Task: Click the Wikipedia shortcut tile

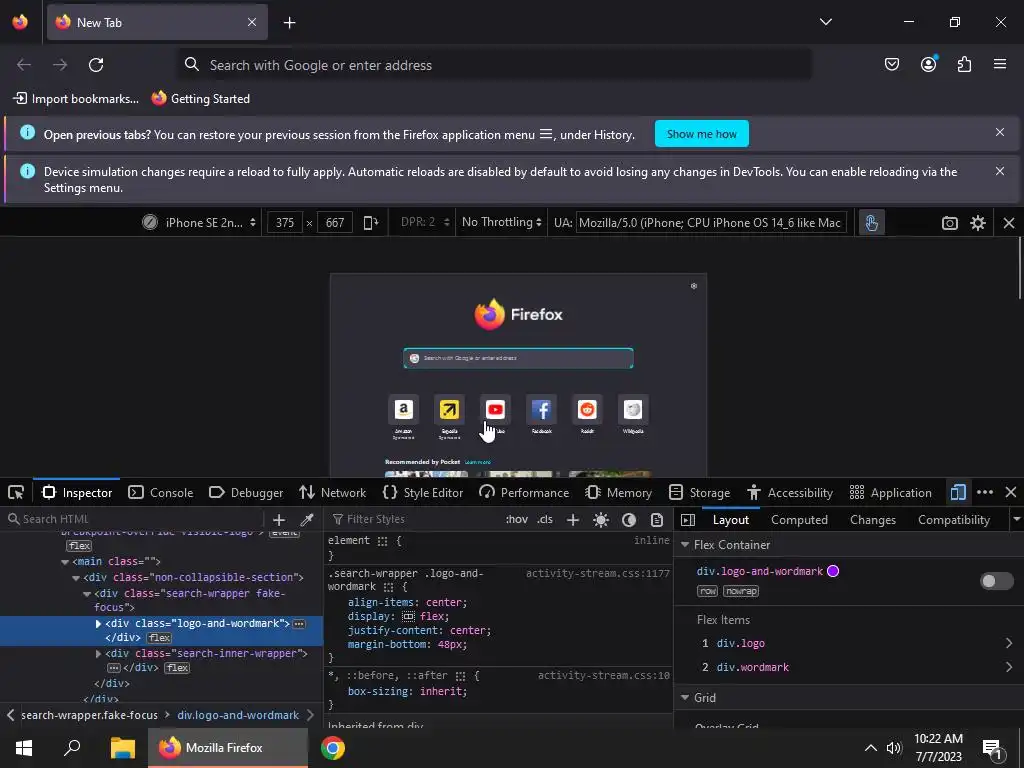Action: pos(633,409)
